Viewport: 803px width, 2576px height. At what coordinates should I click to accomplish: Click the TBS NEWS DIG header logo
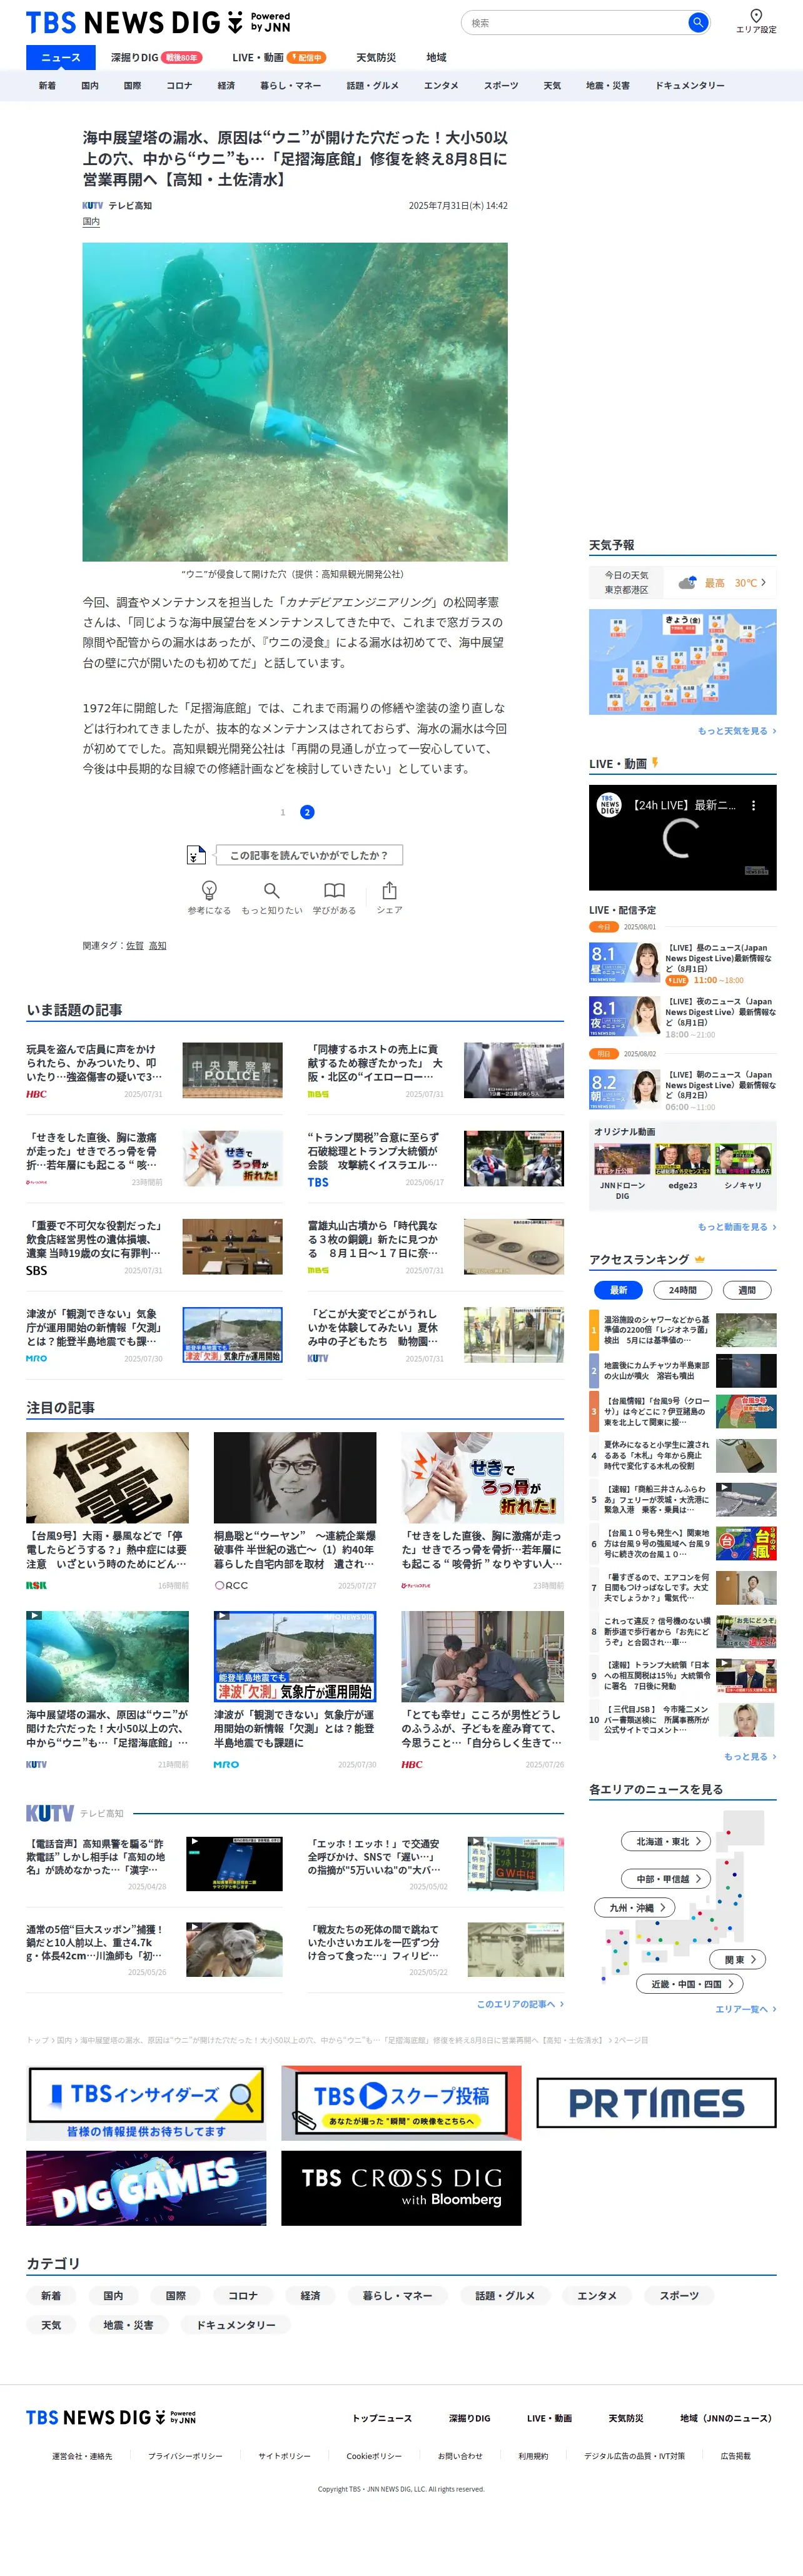click(x=158, y=22)
